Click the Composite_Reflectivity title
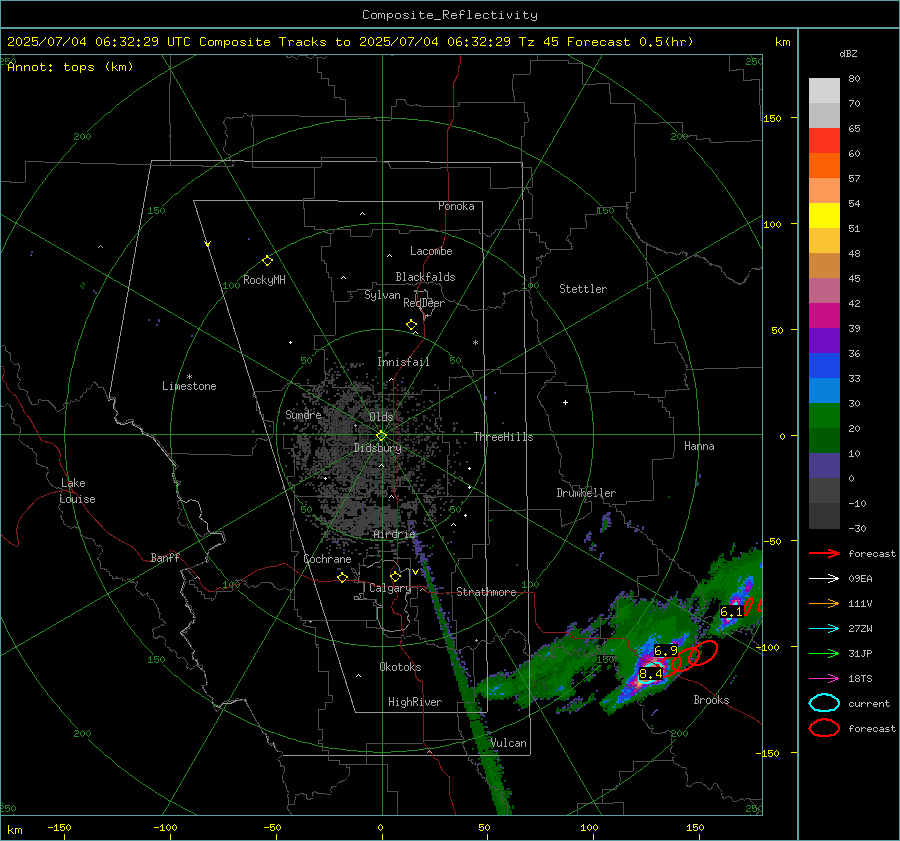Image resolution: width=900 pixels, height=841 pixels. (x=450, y=15)
